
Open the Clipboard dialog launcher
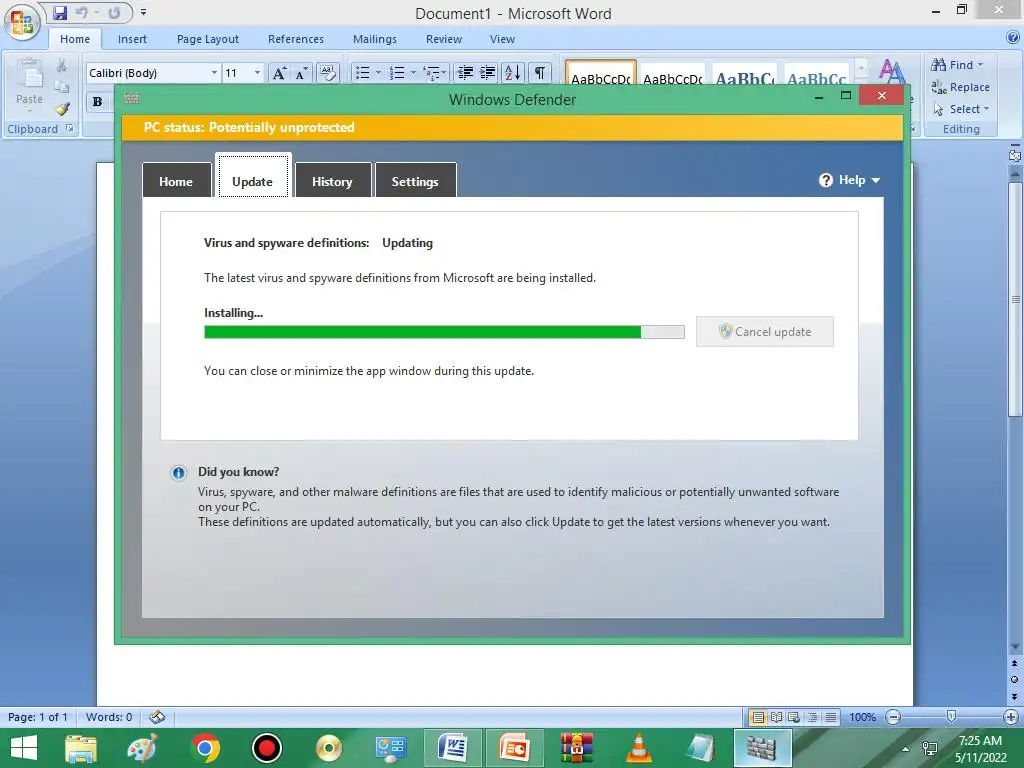pyautogui.click(x=70, y=129)
